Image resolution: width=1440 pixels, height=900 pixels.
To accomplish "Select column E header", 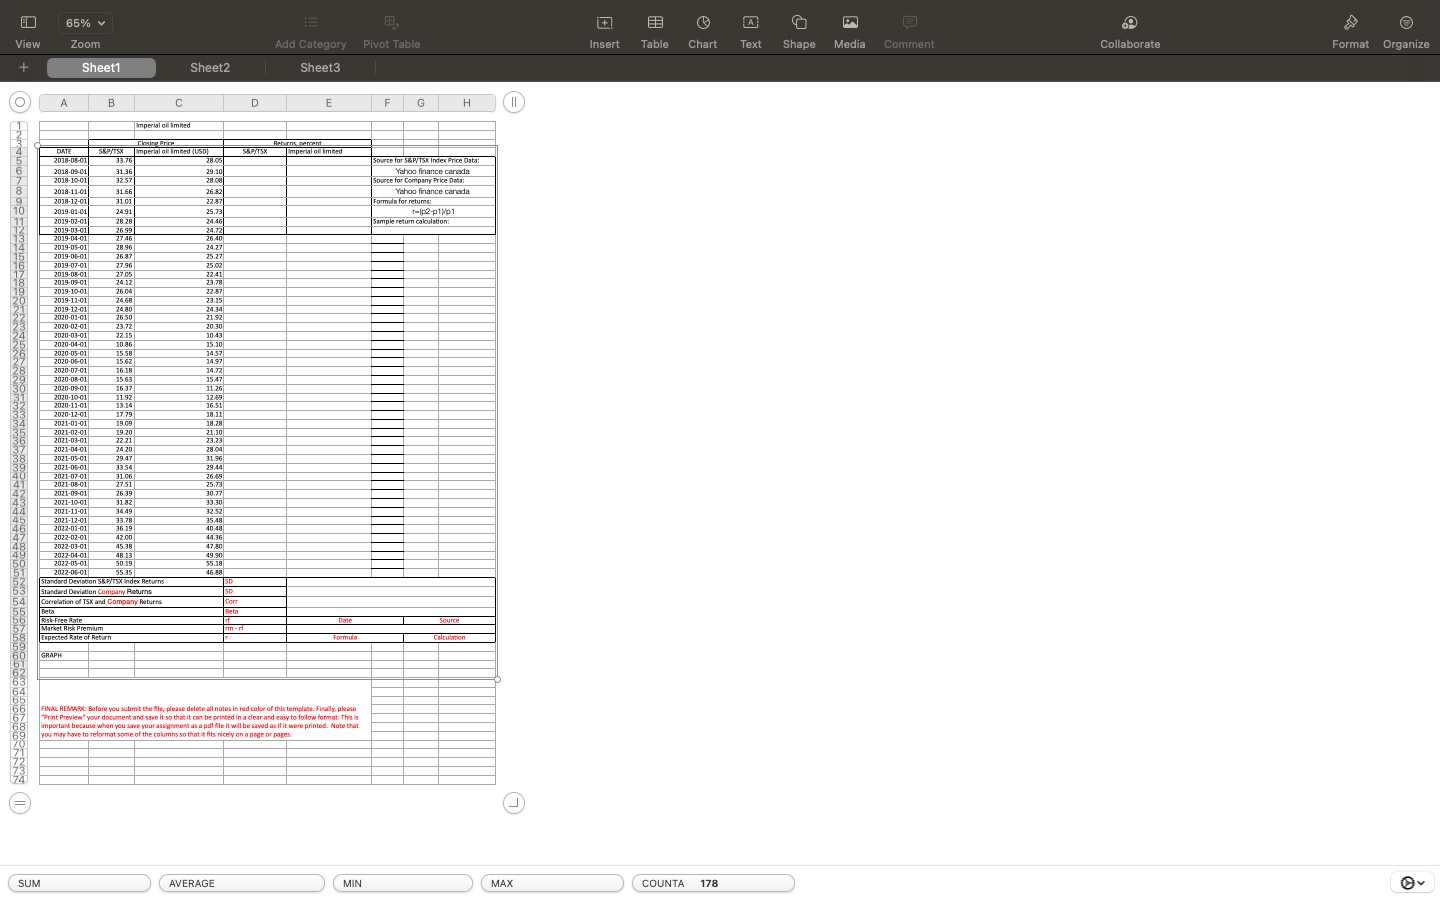I will [x=329, y=103].
